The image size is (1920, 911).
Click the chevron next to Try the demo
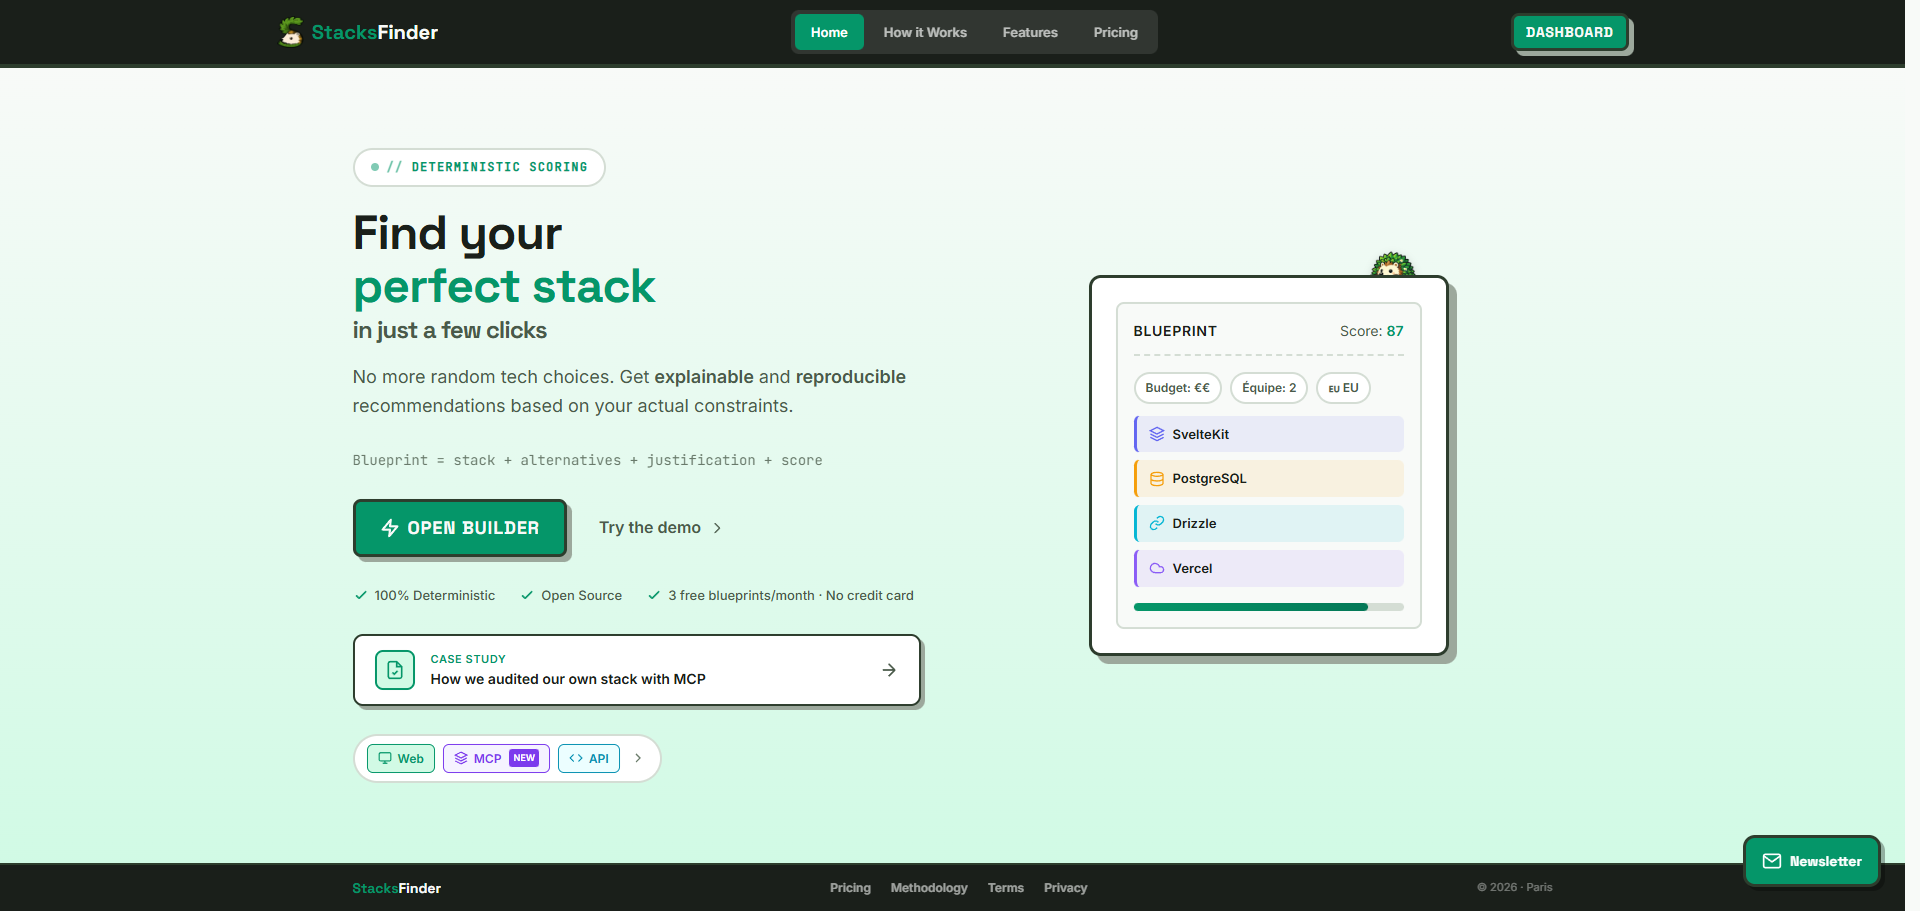click(717, 528)
